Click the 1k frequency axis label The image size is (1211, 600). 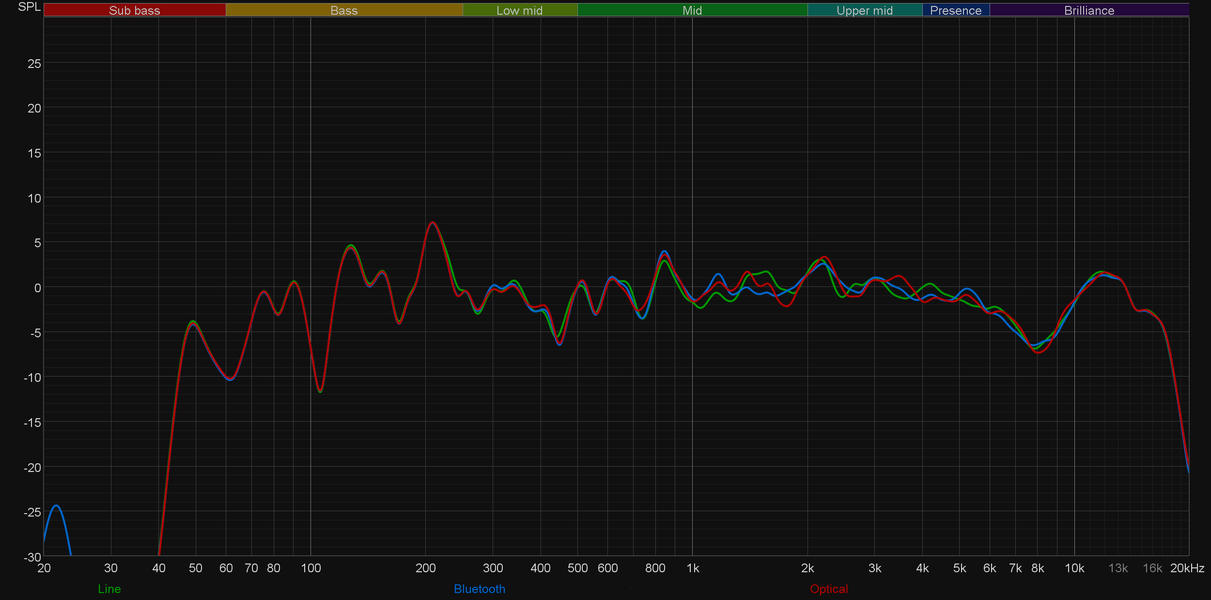692,568
